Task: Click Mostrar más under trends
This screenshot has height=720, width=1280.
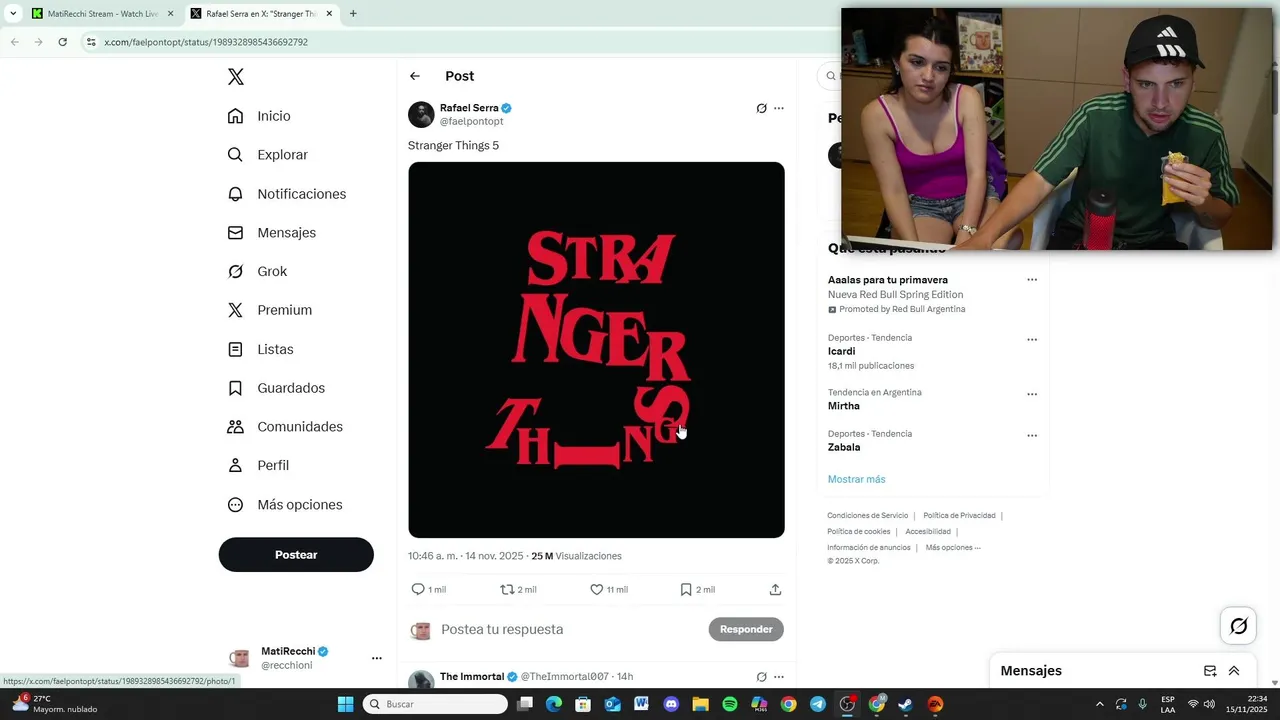Action: (x=856, y=479)
